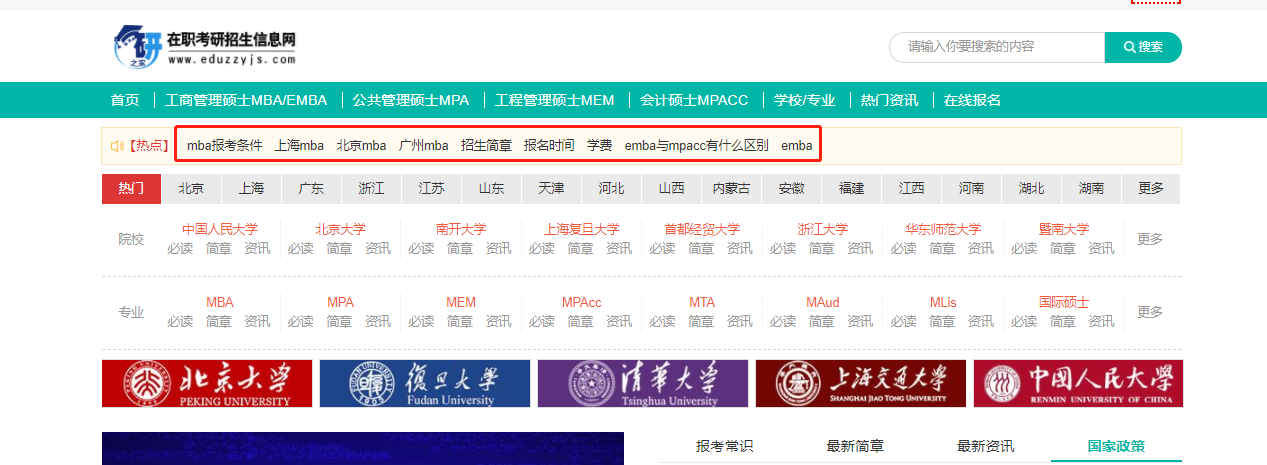Select the 上海 region tab
This screenshot has height=465, width=1267.
tap(251, 189)
